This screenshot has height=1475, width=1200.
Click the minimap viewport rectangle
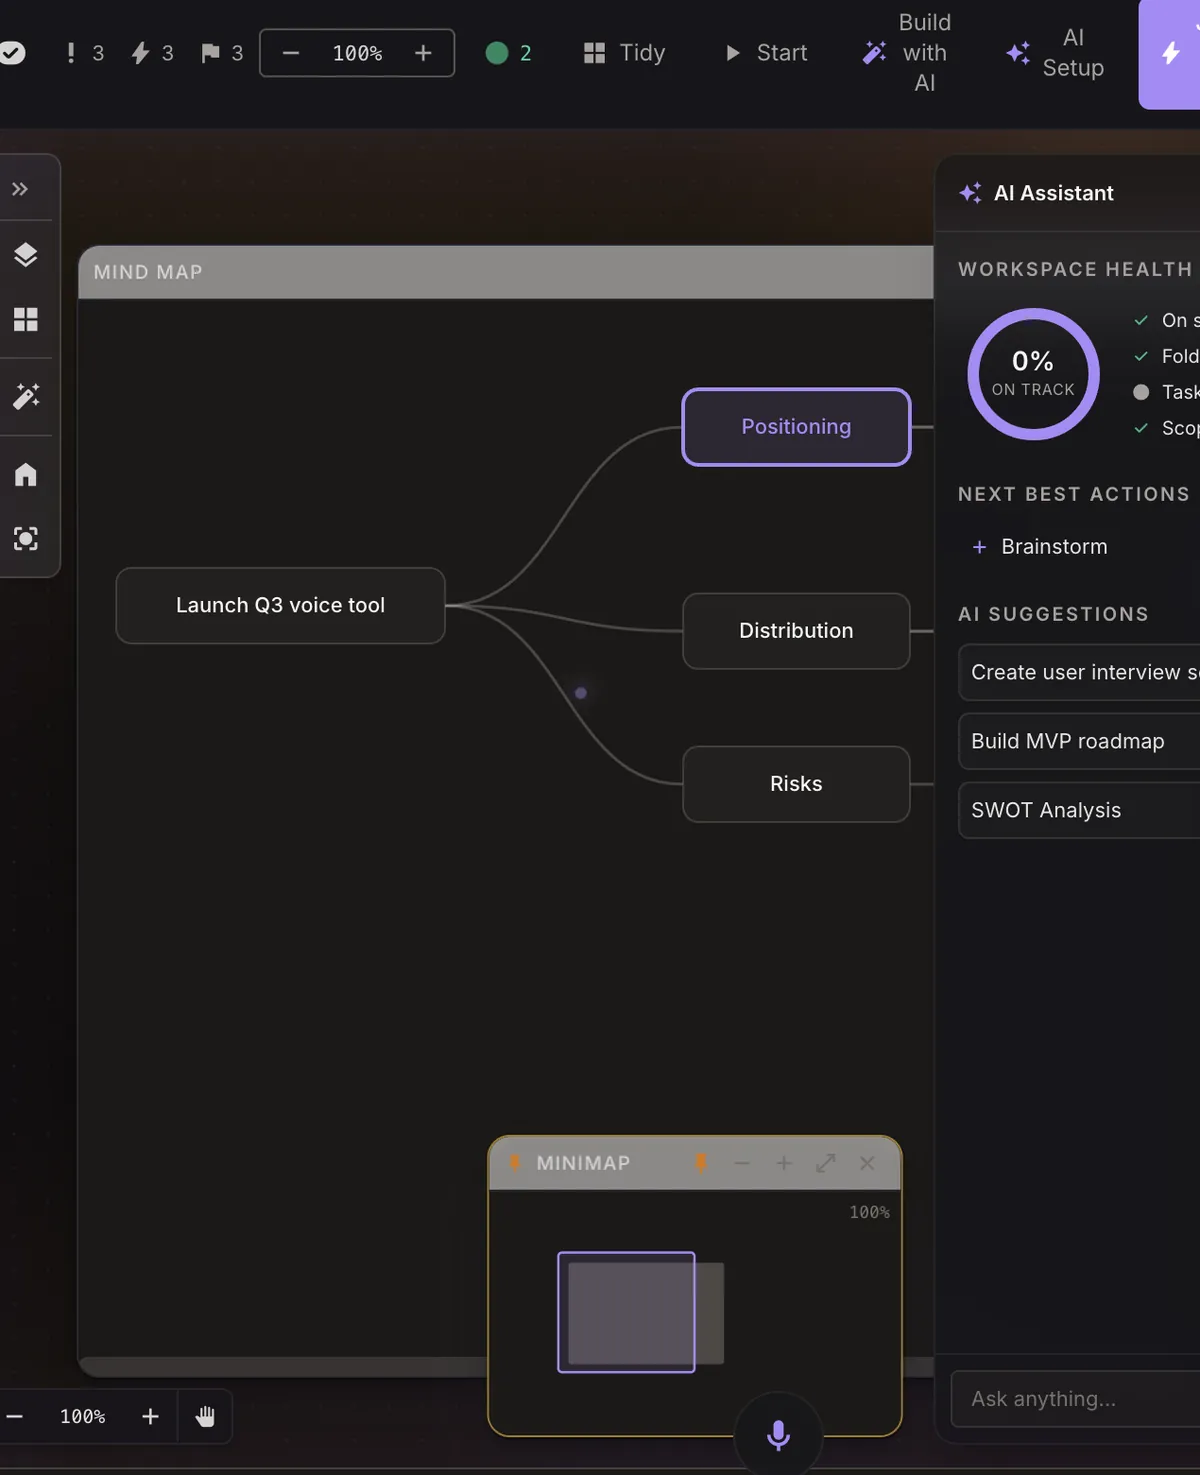(626, 1312)
